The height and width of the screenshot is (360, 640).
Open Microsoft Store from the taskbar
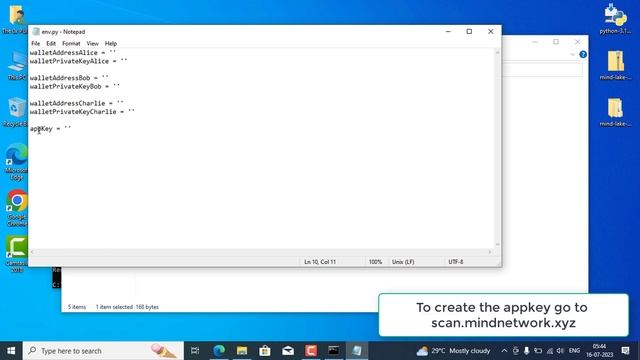pyautogui.click(x=265, y=351)
